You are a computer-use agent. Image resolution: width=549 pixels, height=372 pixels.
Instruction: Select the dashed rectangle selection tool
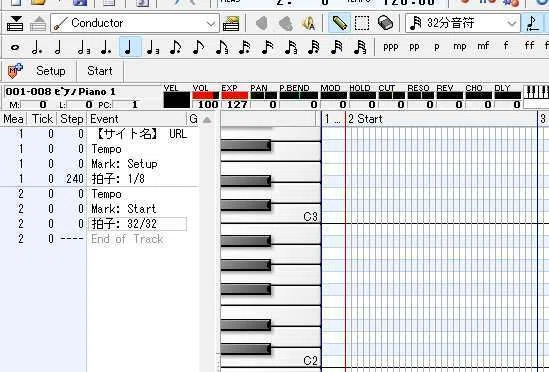coord(362,23)
